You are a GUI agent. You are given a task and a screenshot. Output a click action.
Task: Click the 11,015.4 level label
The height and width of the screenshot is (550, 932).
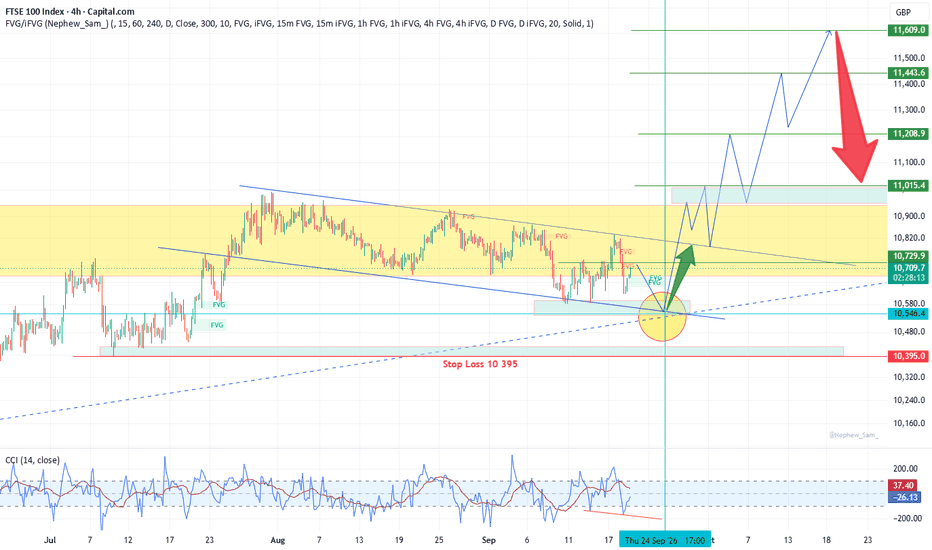tap(908, 186)
